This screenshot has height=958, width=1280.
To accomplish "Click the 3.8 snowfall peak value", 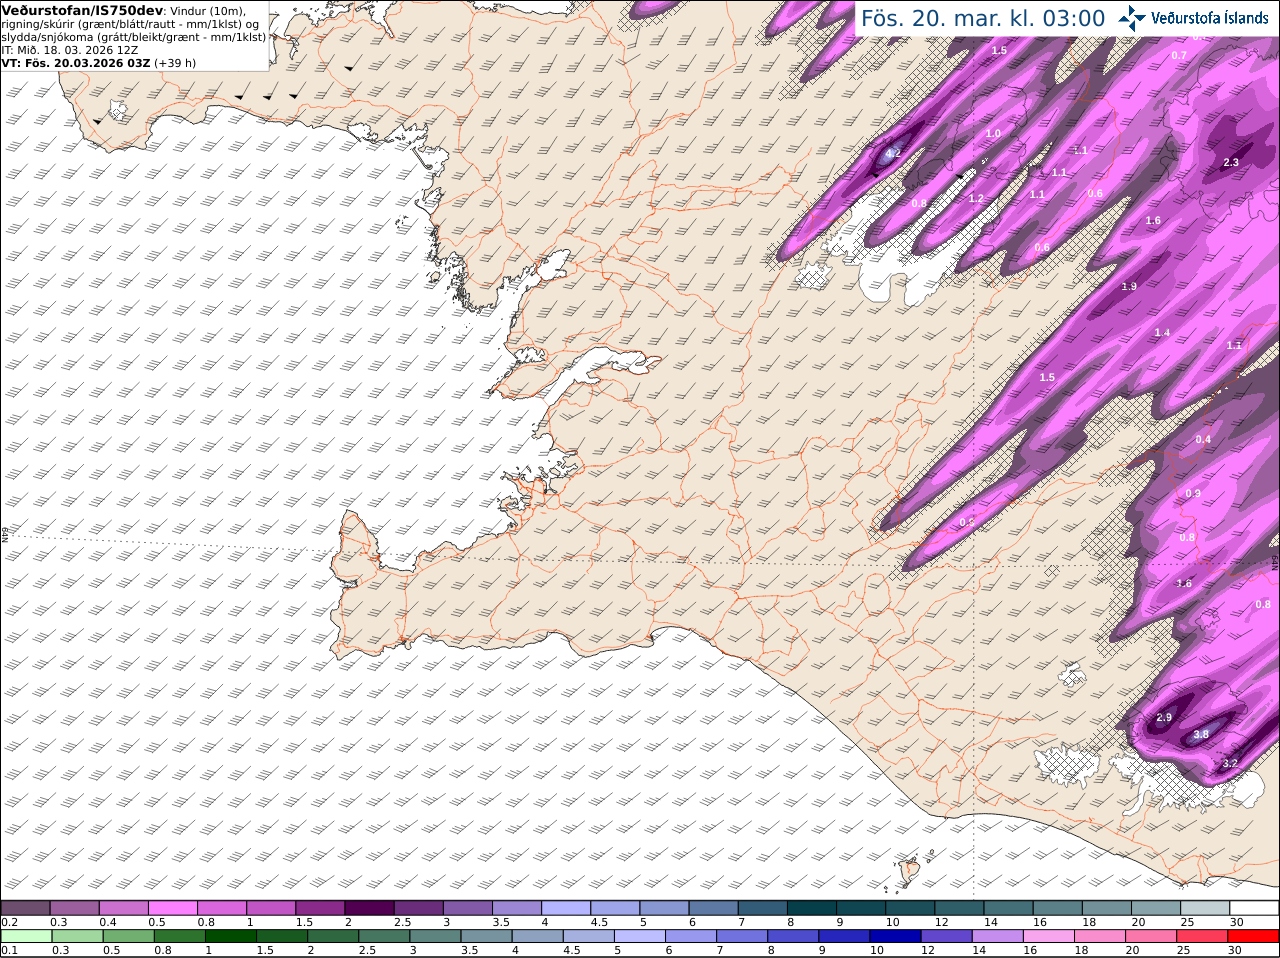I will pyautogui.click(x=1201, y=735).
